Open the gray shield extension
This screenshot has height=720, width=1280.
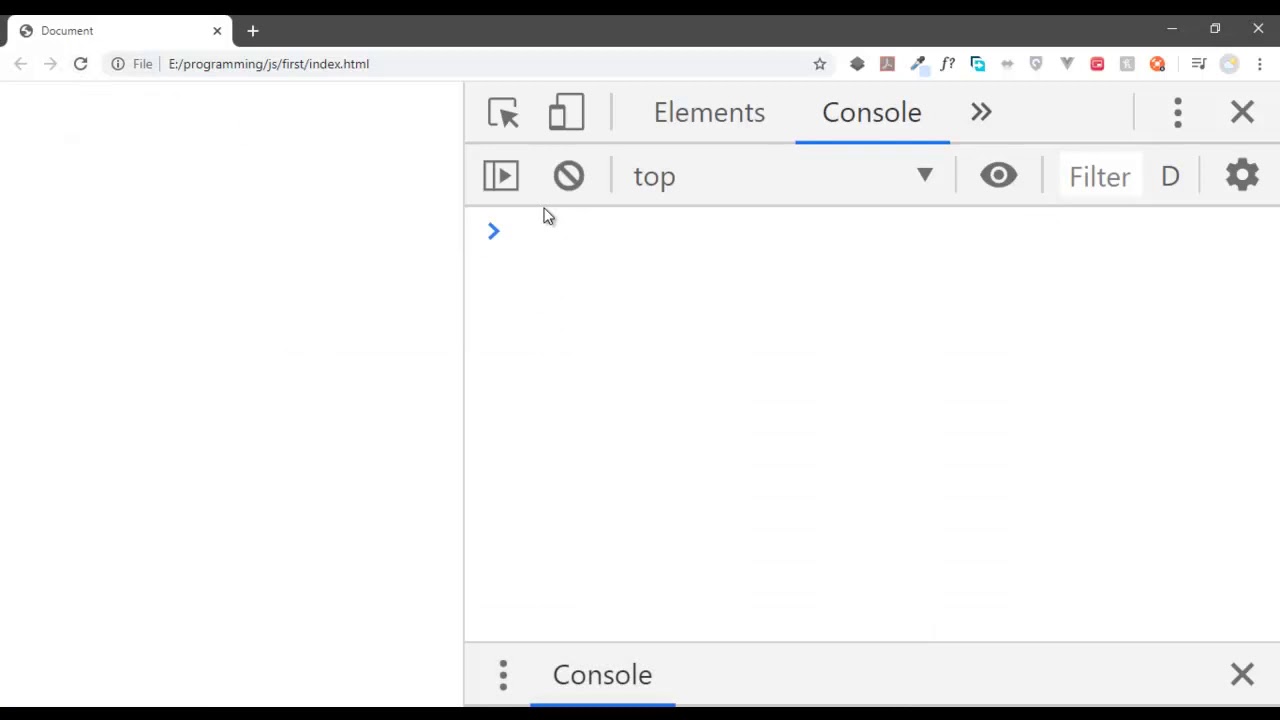(x=1036, y=64)
